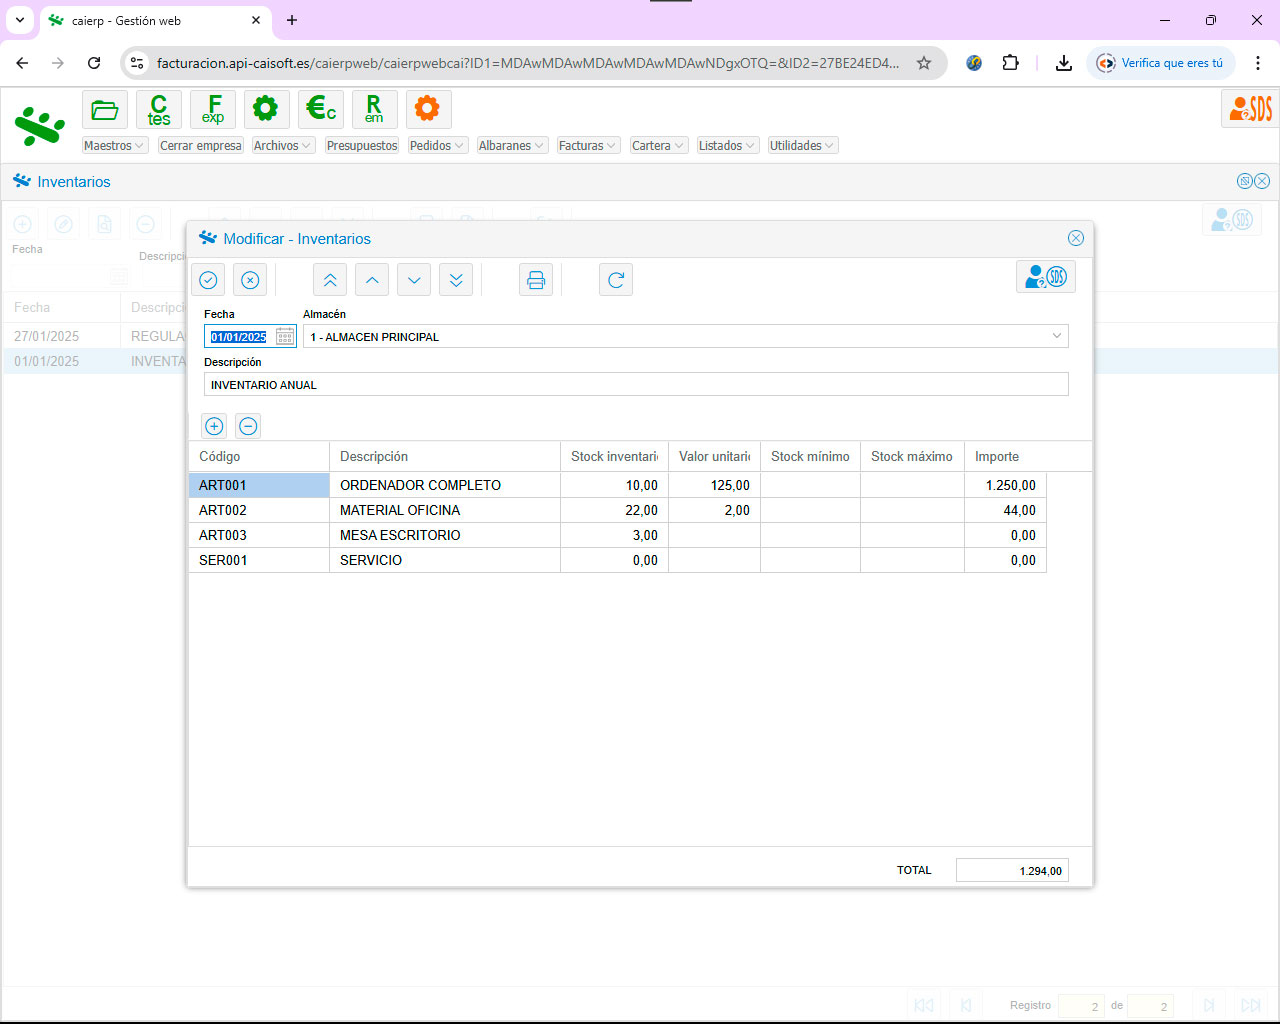
Task: Expand the Archivos menu
Action: click(x=284, y=146)
